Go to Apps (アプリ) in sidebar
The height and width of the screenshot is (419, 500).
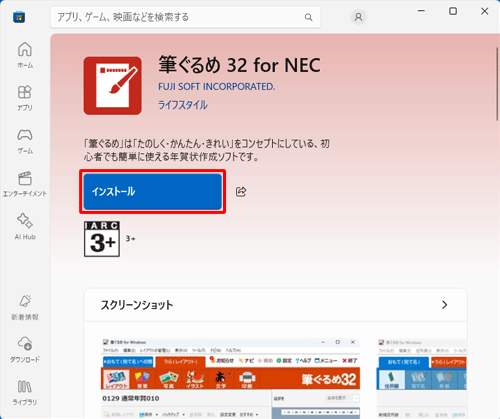25,98
